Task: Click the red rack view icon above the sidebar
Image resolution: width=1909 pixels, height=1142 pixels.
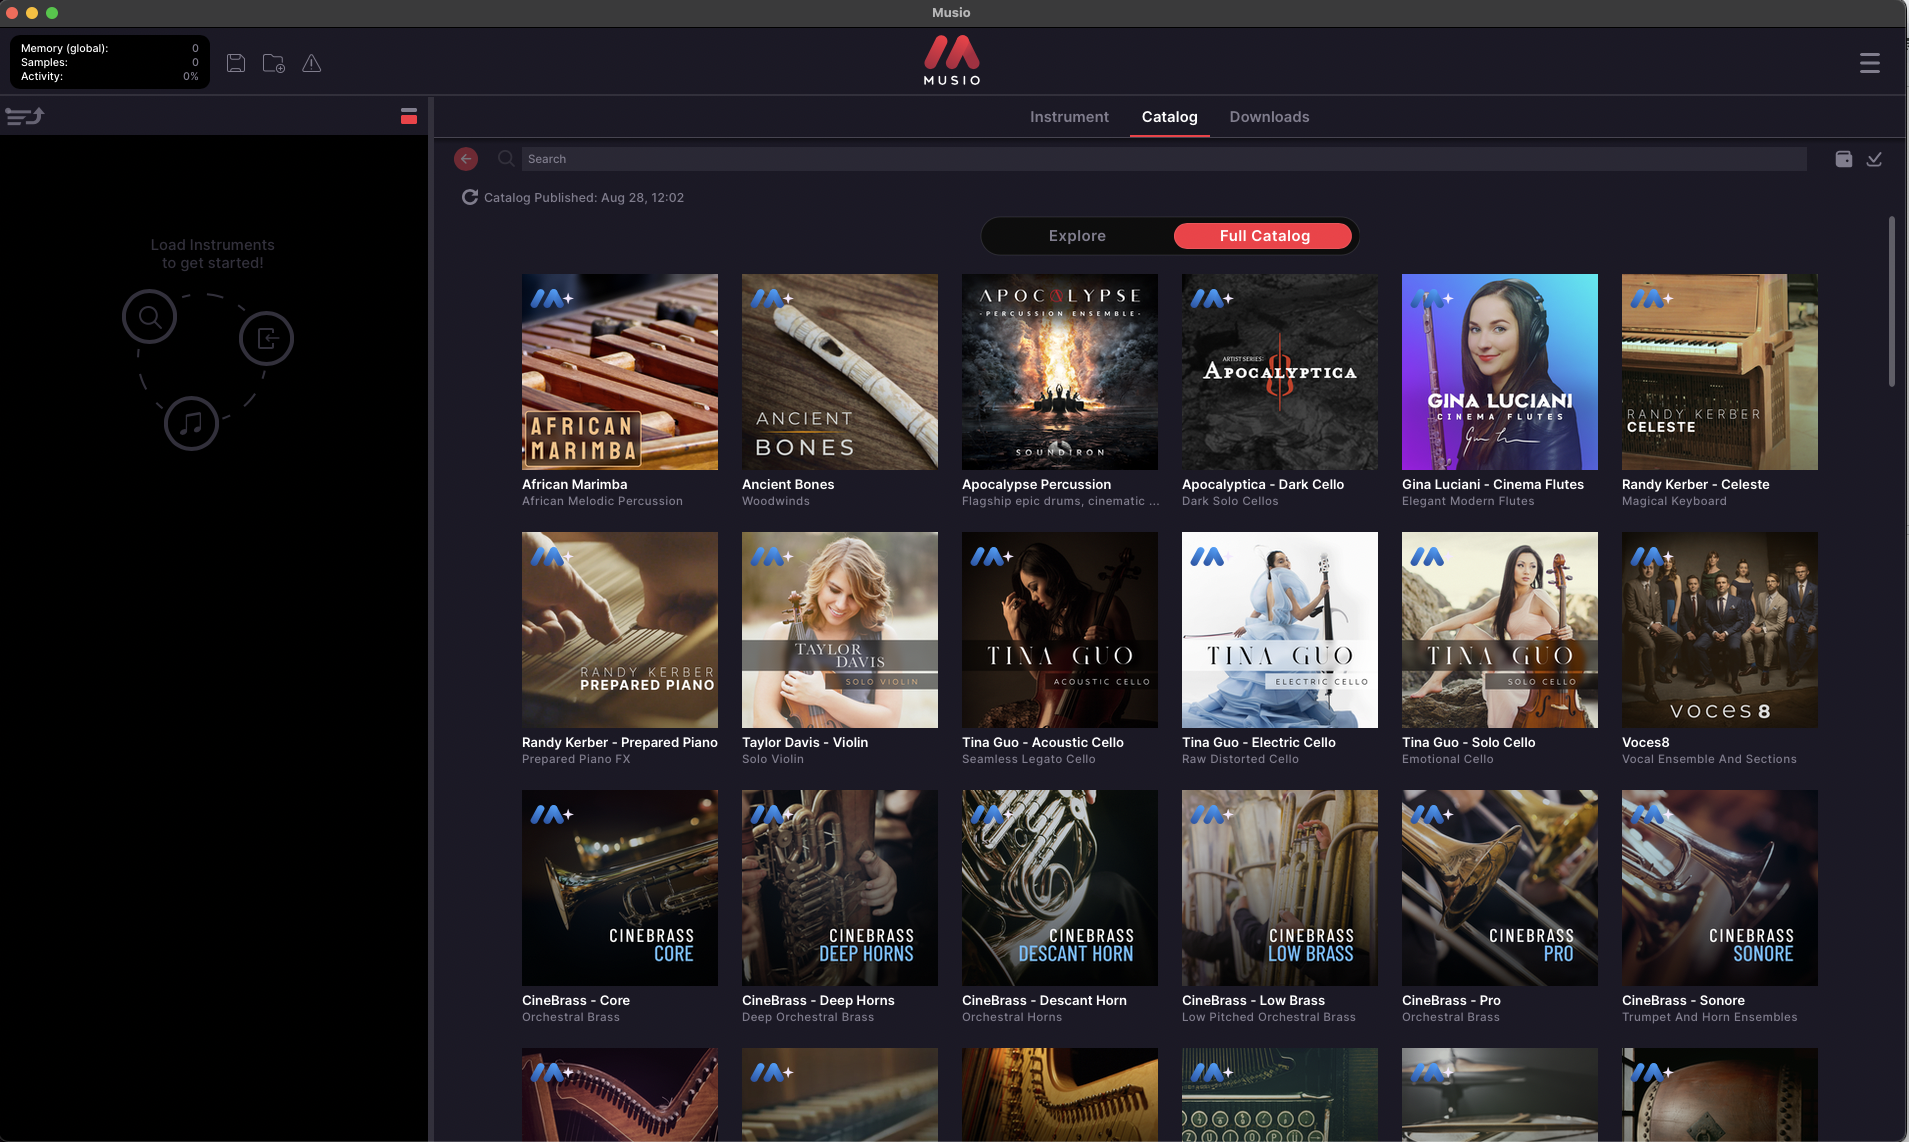Action: point(409,115)
